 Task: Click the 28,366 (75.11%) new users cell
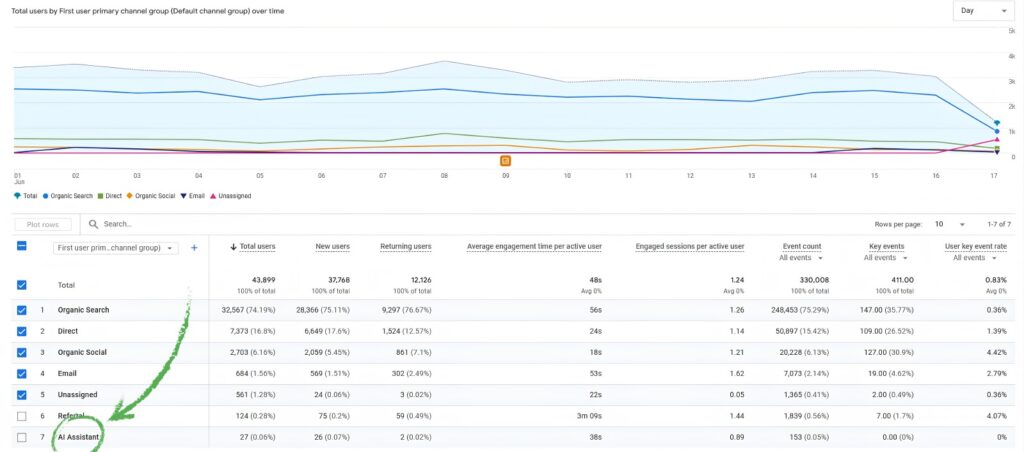[x=323, y=310]
